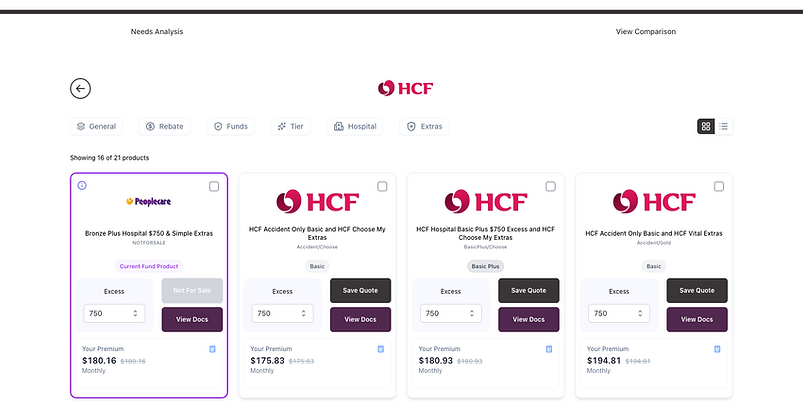The image size is (803, 406).
Task: Switch to list view layout icon
Action: 724,126
